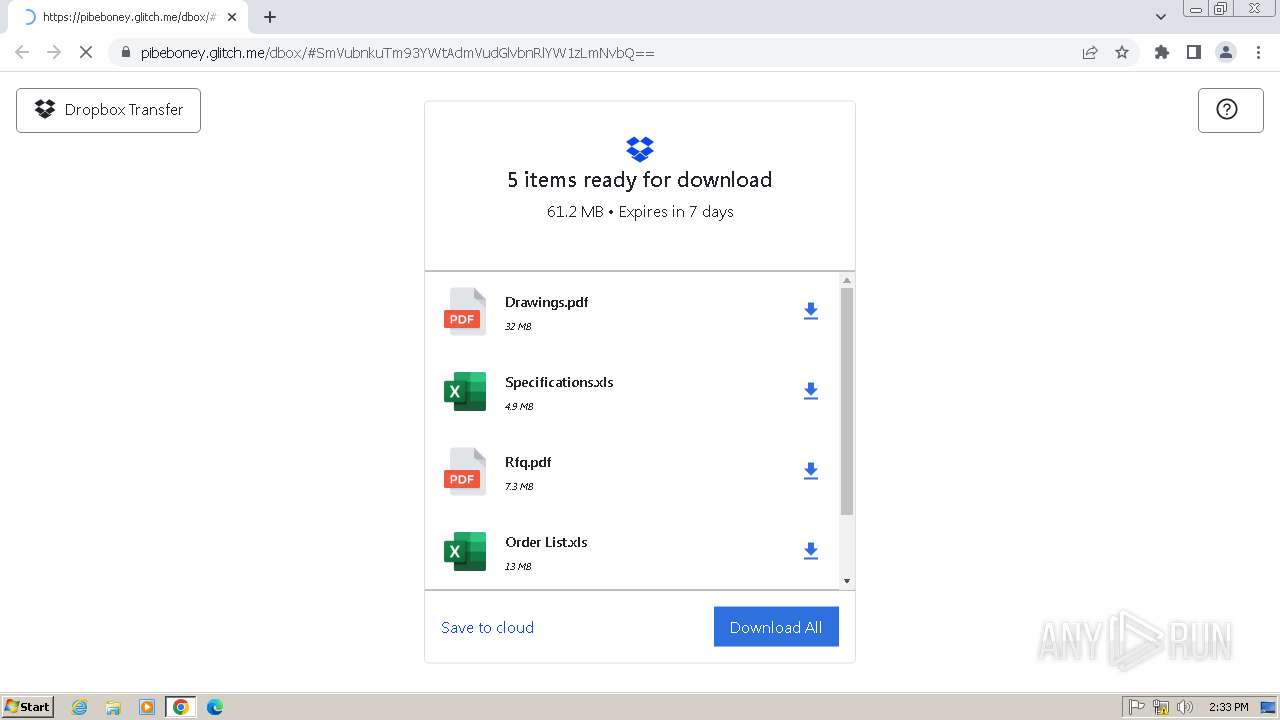The image size is (1280, 720).
Task: Click the file list scroll up arrow
Action: pyautogui.click(x=847, y=280)
